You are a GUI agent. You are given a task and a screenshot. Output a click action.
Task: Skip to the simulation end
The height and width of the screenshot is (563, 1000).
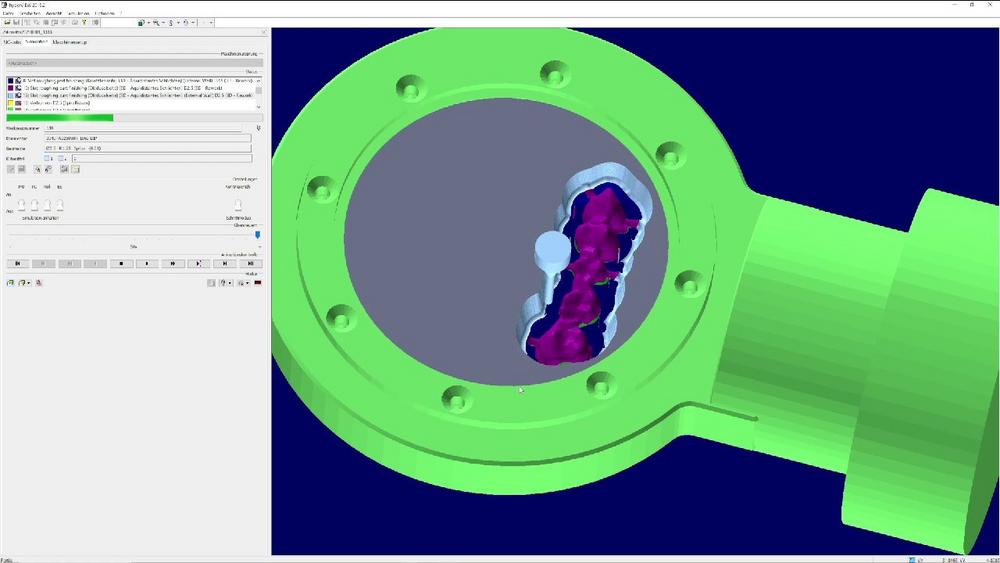tap(251, 264)
